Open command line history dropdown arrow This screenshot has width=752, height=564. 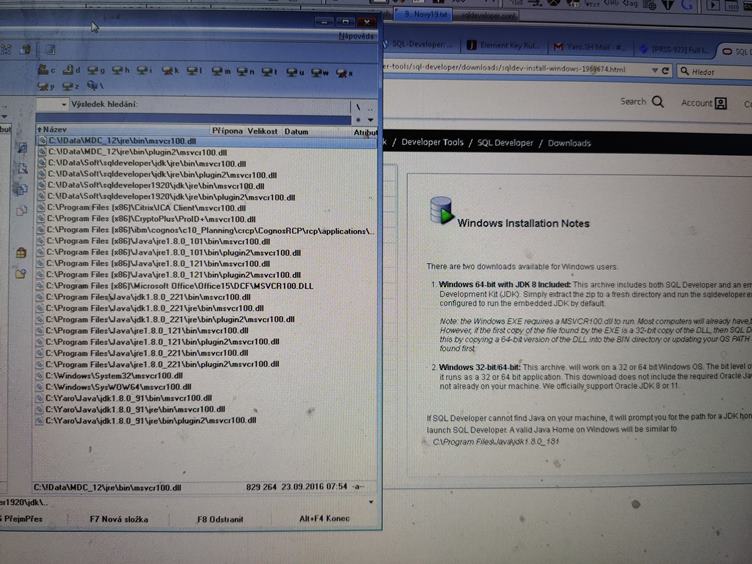tap(371, 502)
